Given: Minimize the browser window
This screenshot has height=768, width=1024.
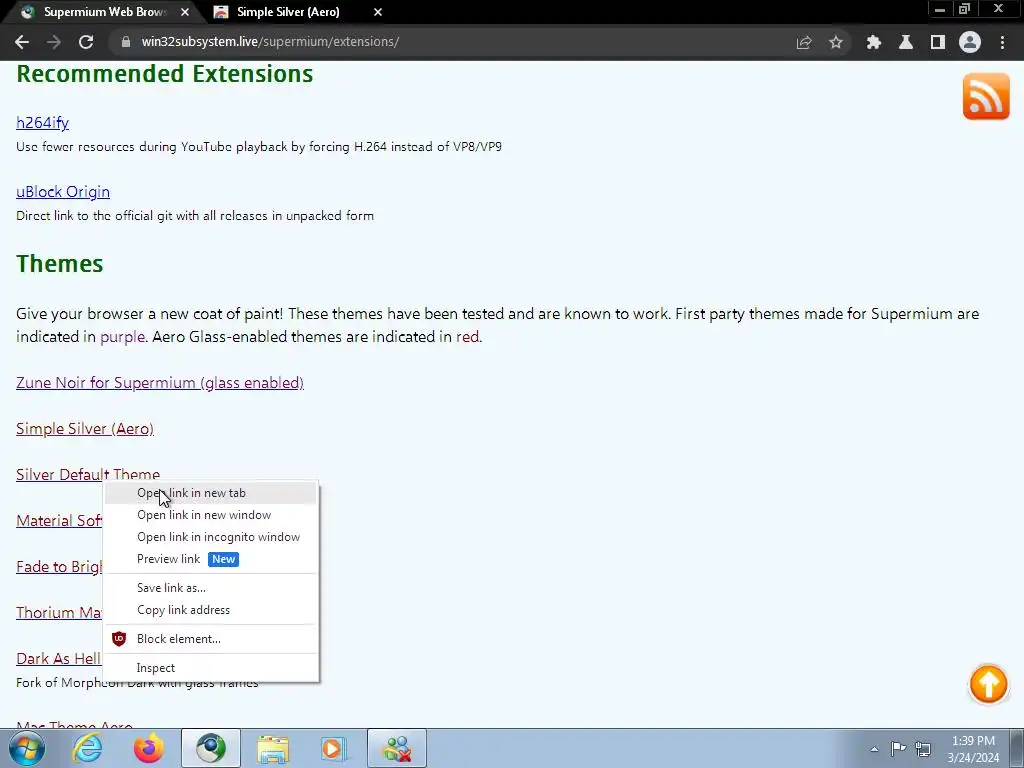Looking at the screenshot, I should coord(940,9).
